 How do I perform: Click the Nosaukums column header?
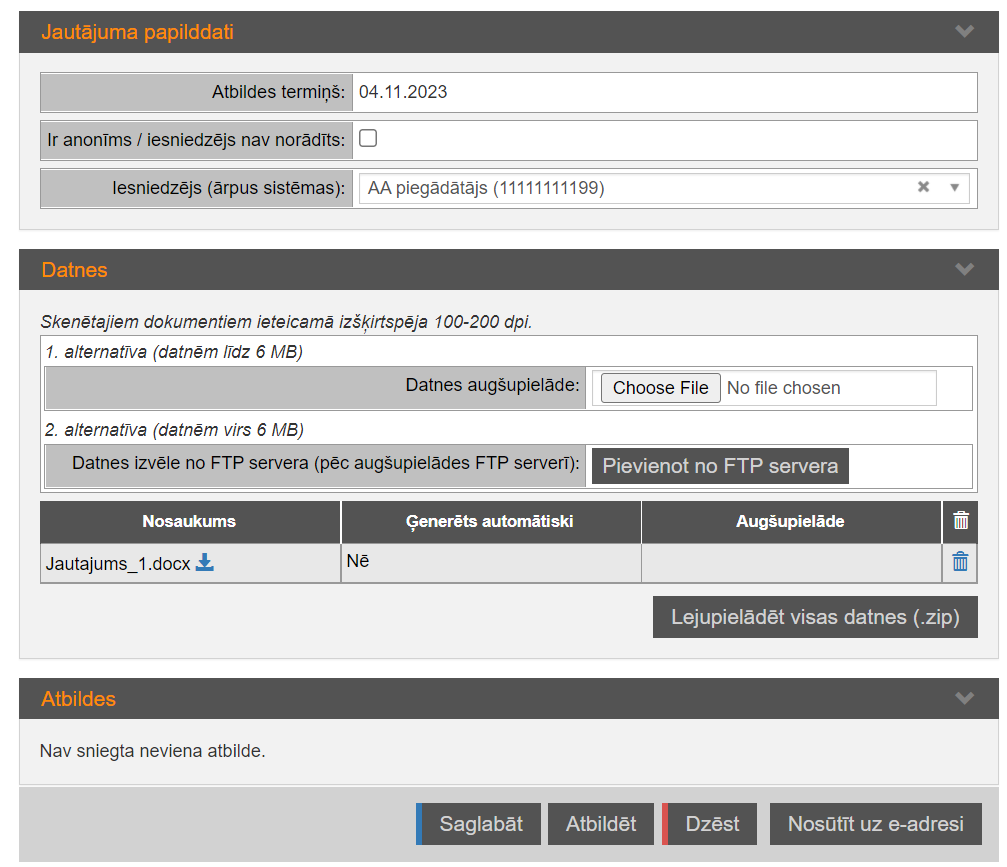(190, 521)
